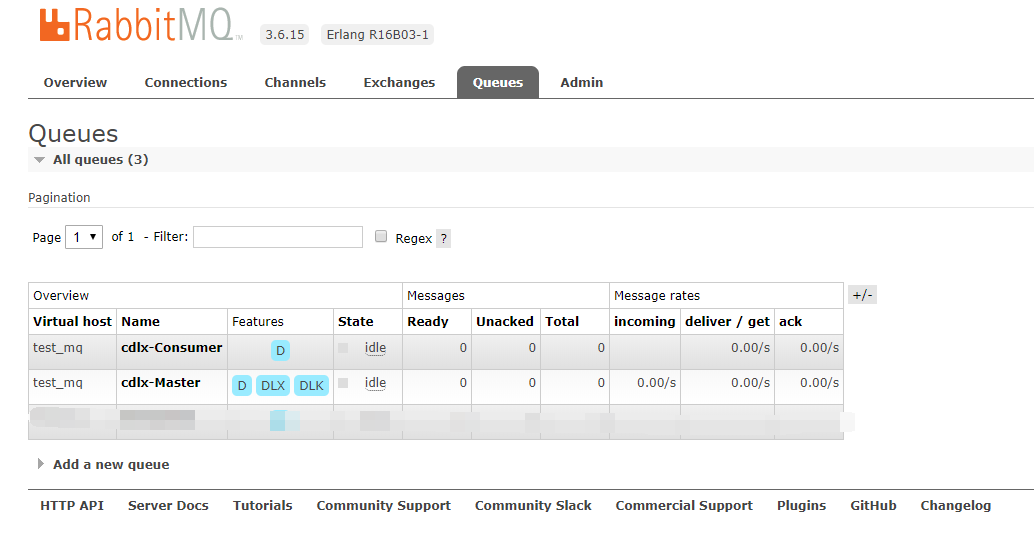1034x539 pixels.
Task: Open the Server Docs link
Action: (x=168, y=505)
